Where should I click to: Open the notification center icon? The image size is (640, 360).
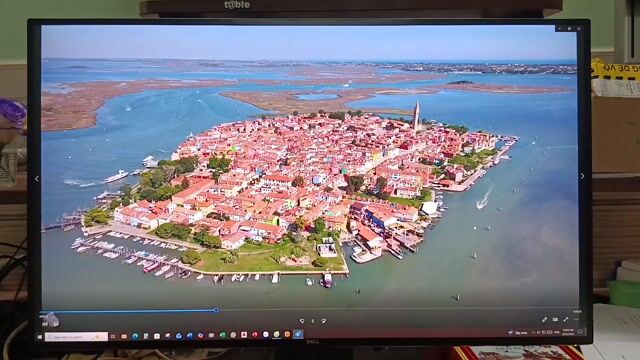point(580,332)
